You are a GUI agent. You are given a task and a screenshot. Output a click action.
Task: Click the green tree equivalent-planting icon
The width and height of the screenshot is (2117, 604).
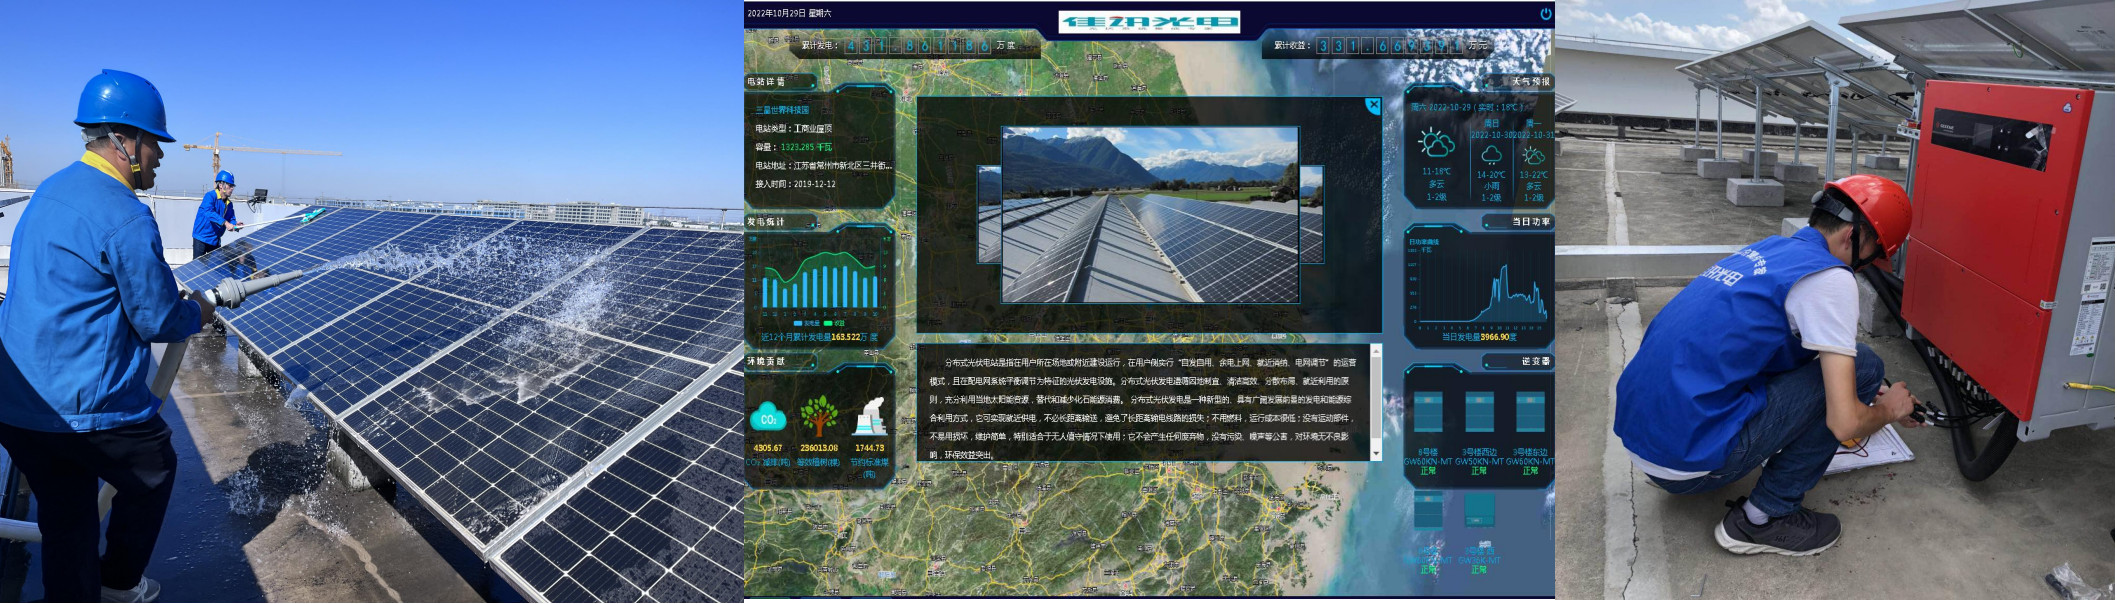click(819, 416)
